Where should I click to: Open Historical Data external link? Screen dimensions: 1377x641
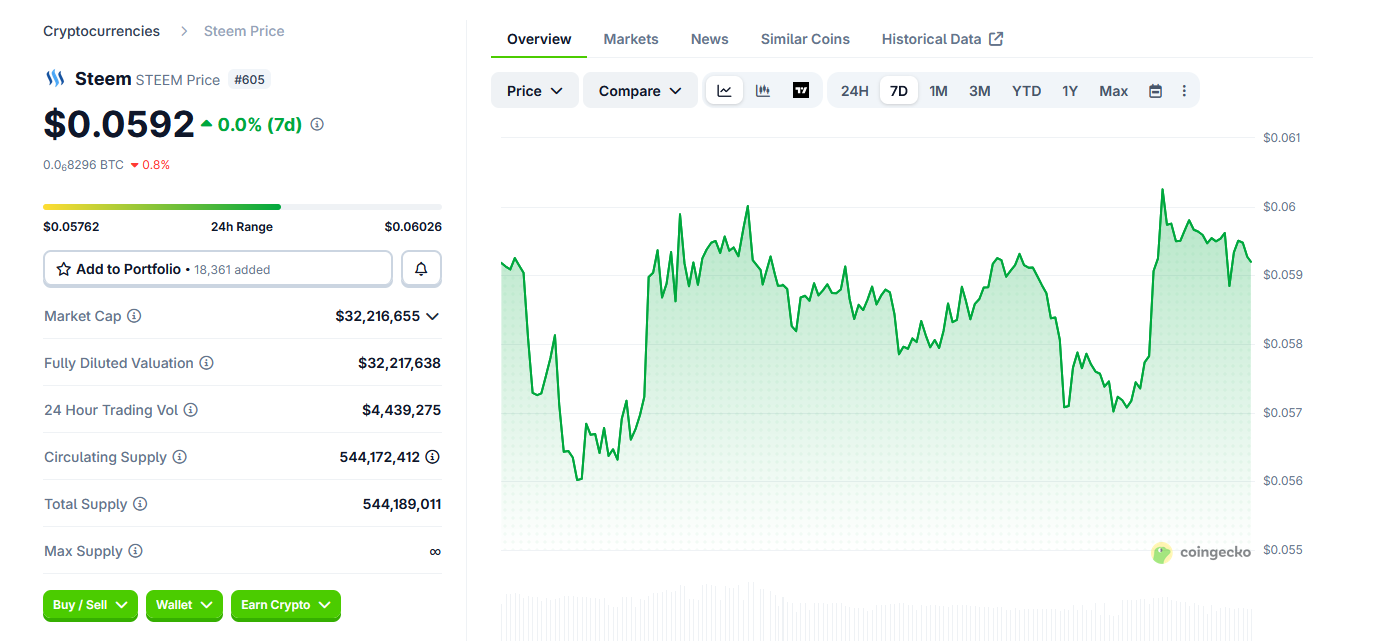coord(942,39)
